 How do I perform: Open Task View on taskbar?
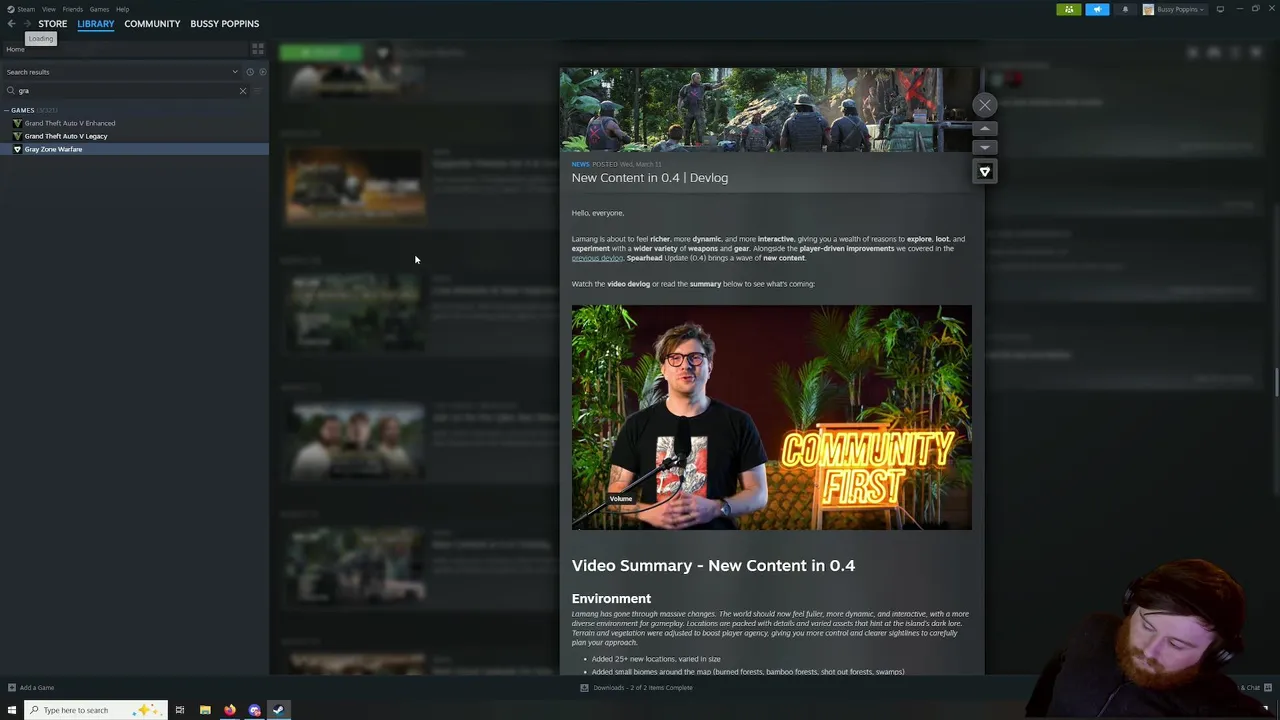pyautogui.click(x=180, y=710)
